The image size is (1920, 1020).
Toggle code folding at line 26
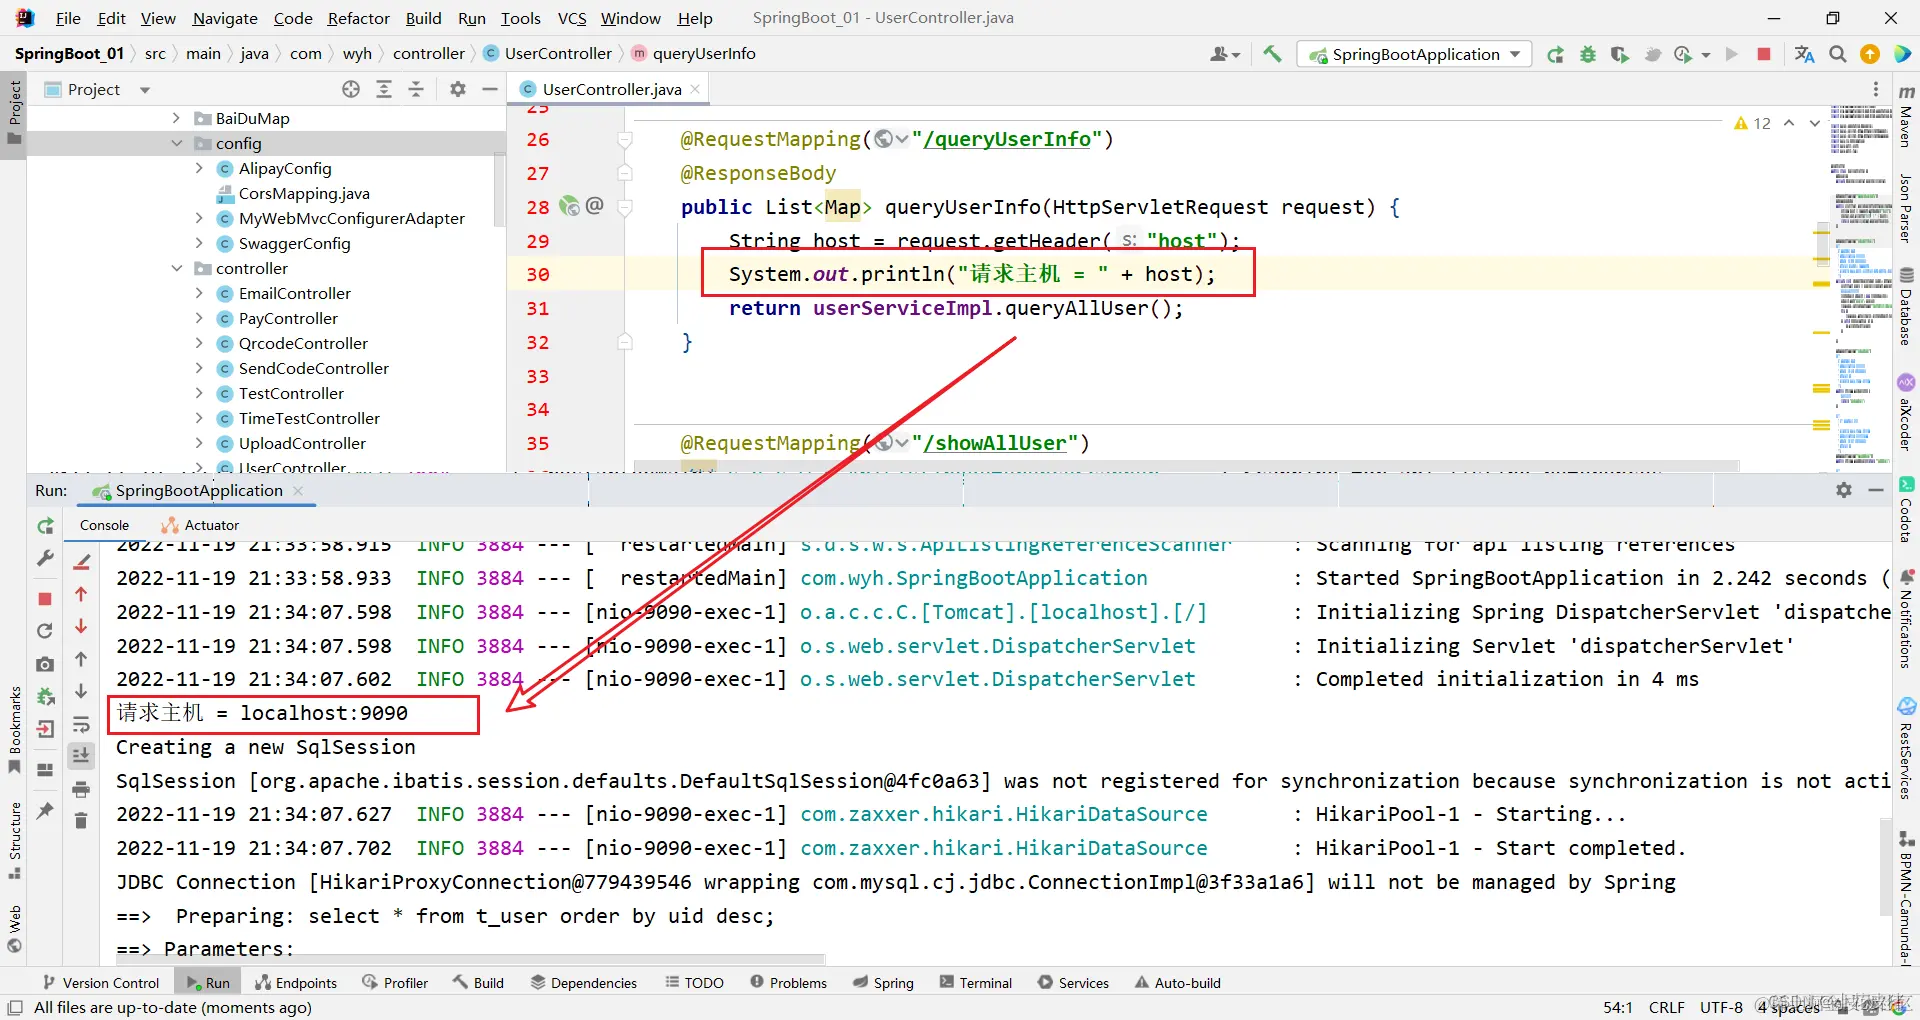pyautogui.click(x=625, y=140)
